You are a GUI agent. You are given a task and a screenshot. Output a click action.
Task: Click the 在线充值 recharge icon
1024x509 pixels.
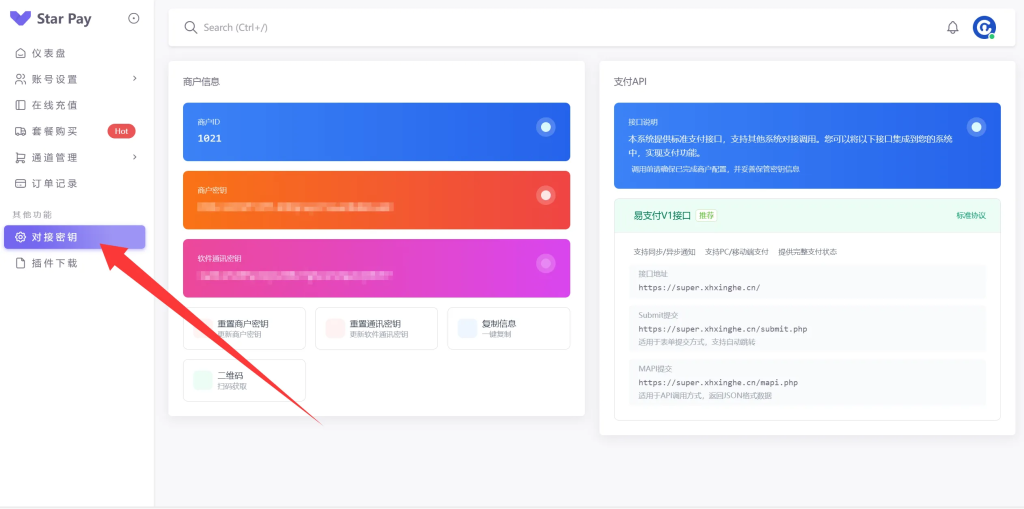[21, 105]
